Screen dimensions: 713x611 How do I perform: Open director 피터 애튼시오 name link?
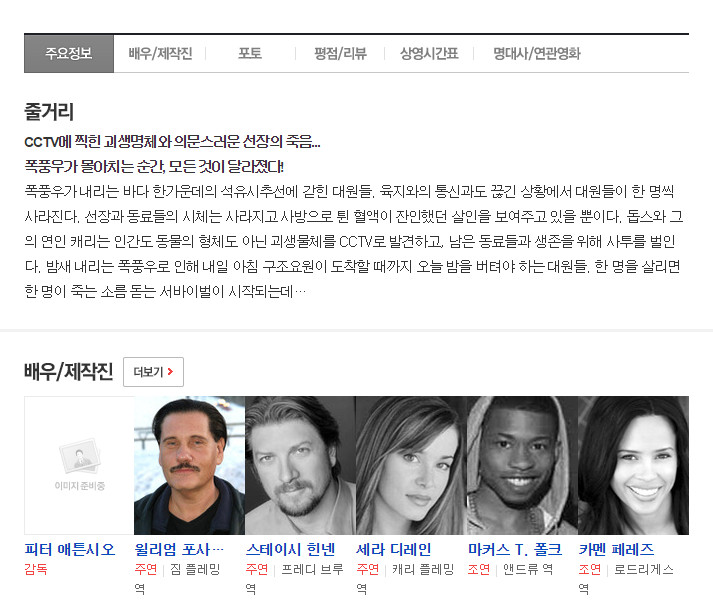pos(69,549)
